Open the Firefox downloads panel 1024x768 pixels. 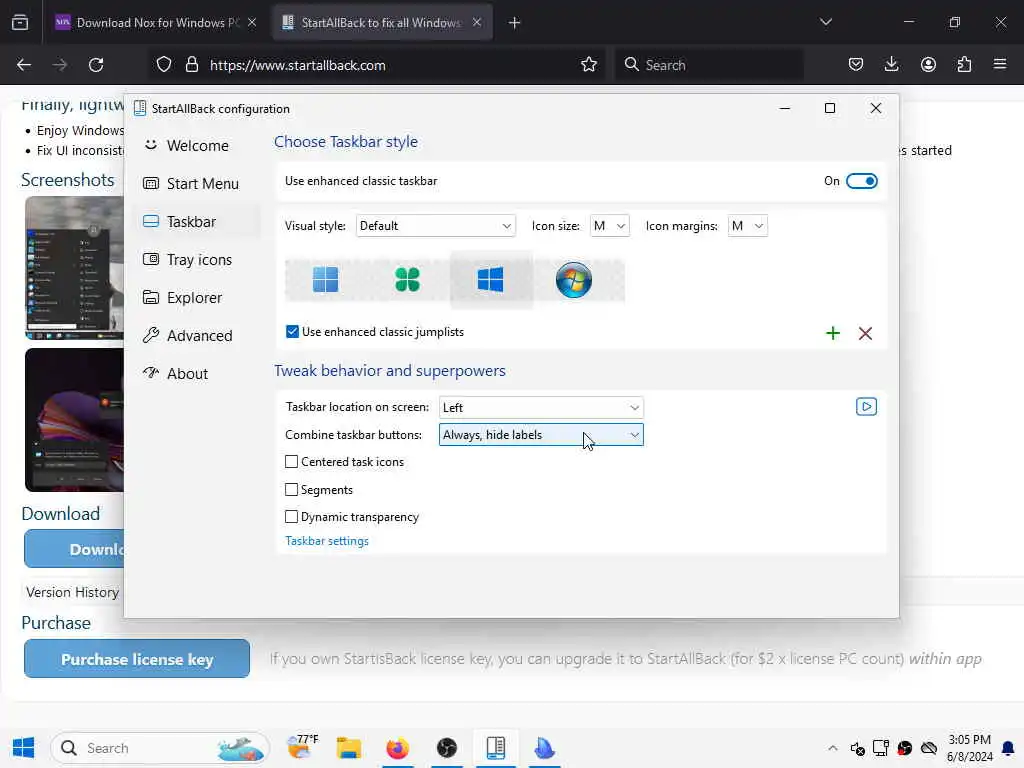click(891, 65)
